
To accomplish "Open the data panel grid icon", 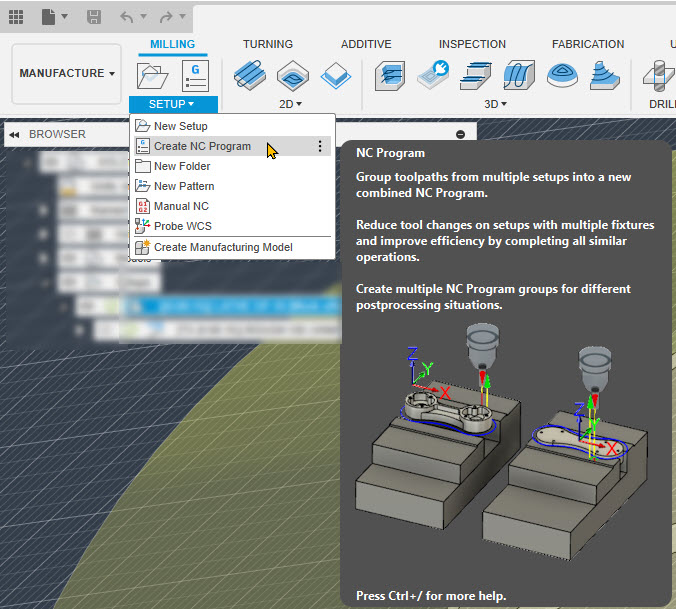I will point(16,17).
